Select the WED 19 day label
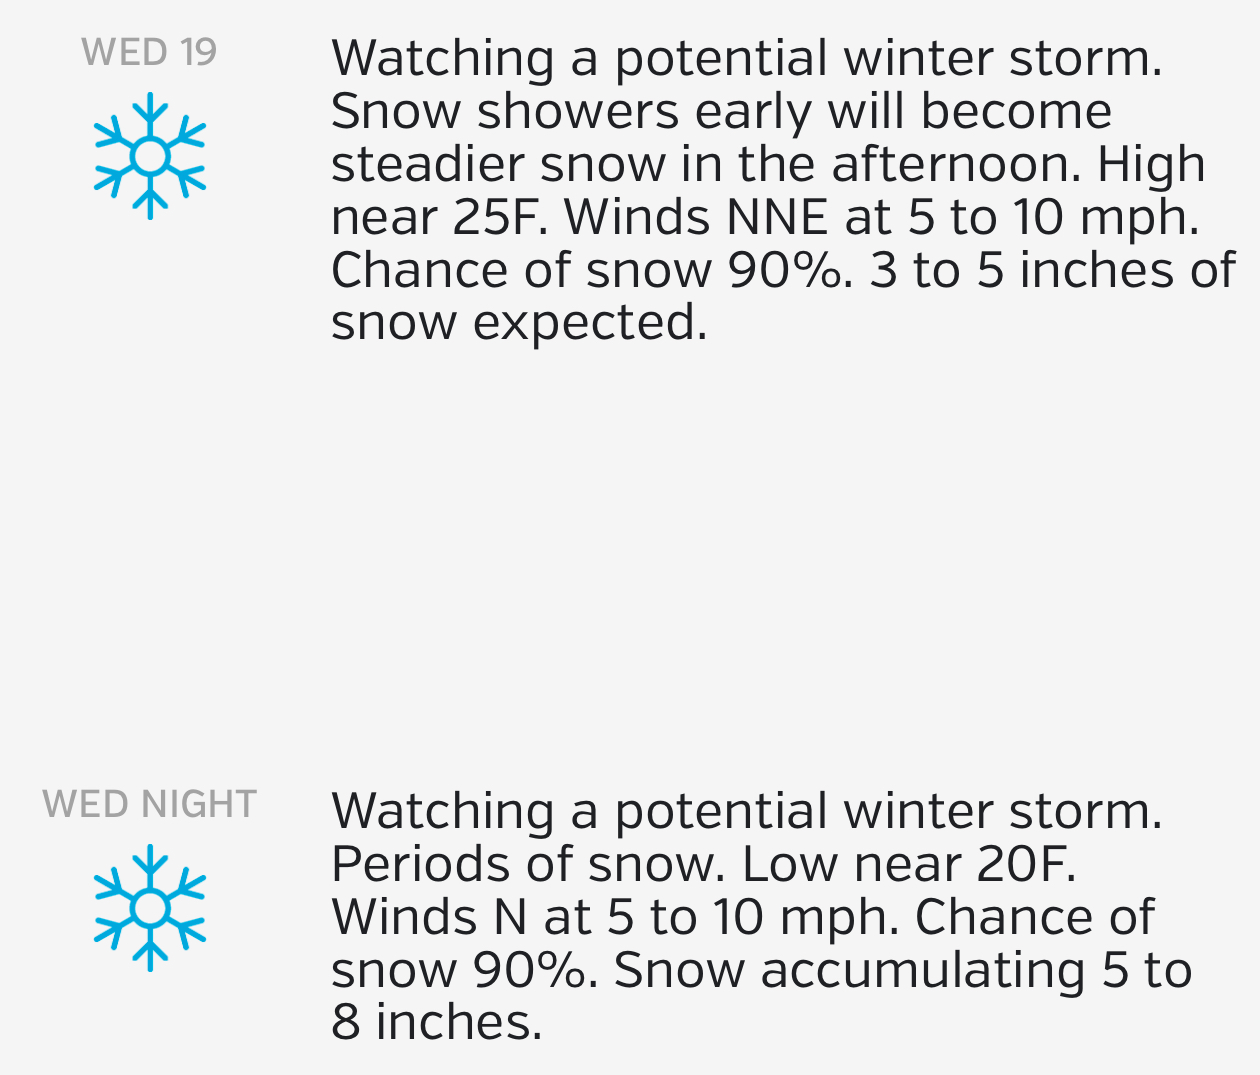The width and height of the screenshot is (1260, 1075). [149, 52]
